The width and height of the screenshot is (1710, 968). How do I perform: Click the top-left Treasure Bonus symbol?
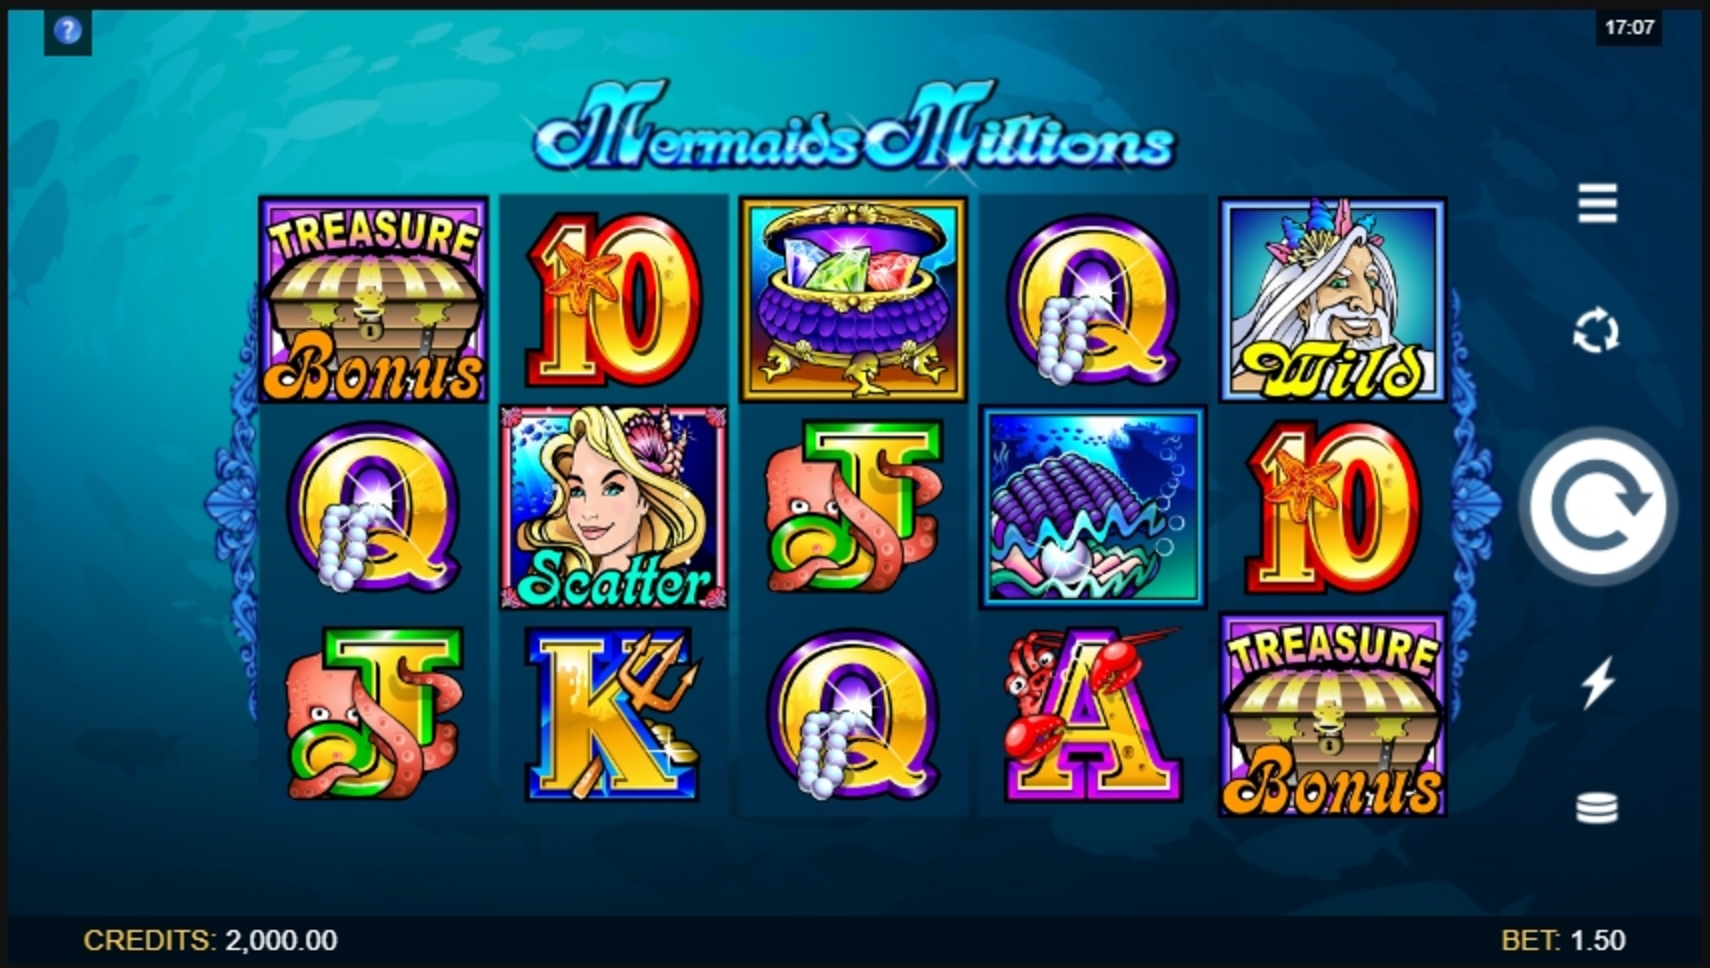coord(373,299)
